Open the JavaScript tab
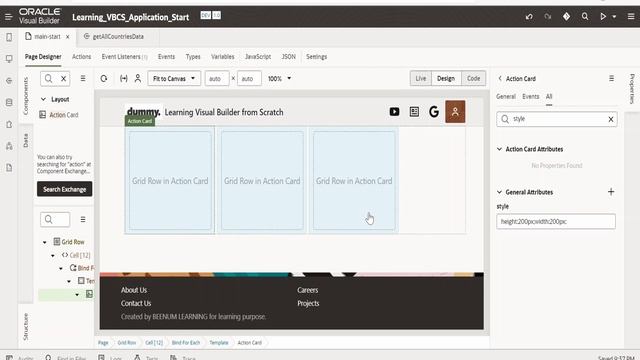The height and width of the screenshot is (360, 640). coord(258,57)
